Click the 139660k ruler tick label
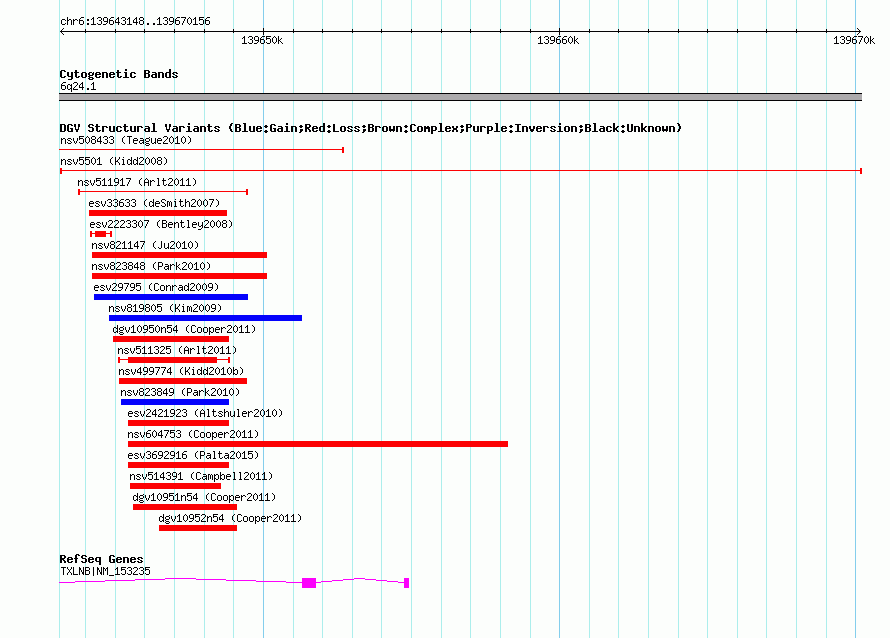 pos(558,40)
